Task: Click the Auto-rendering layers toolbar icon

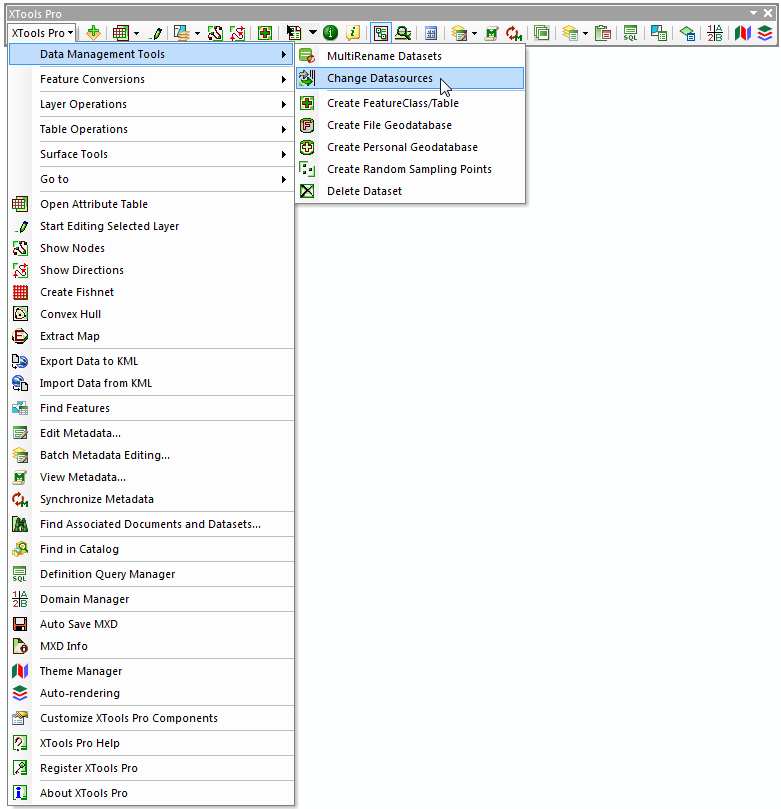Action: tap(765, 33)
